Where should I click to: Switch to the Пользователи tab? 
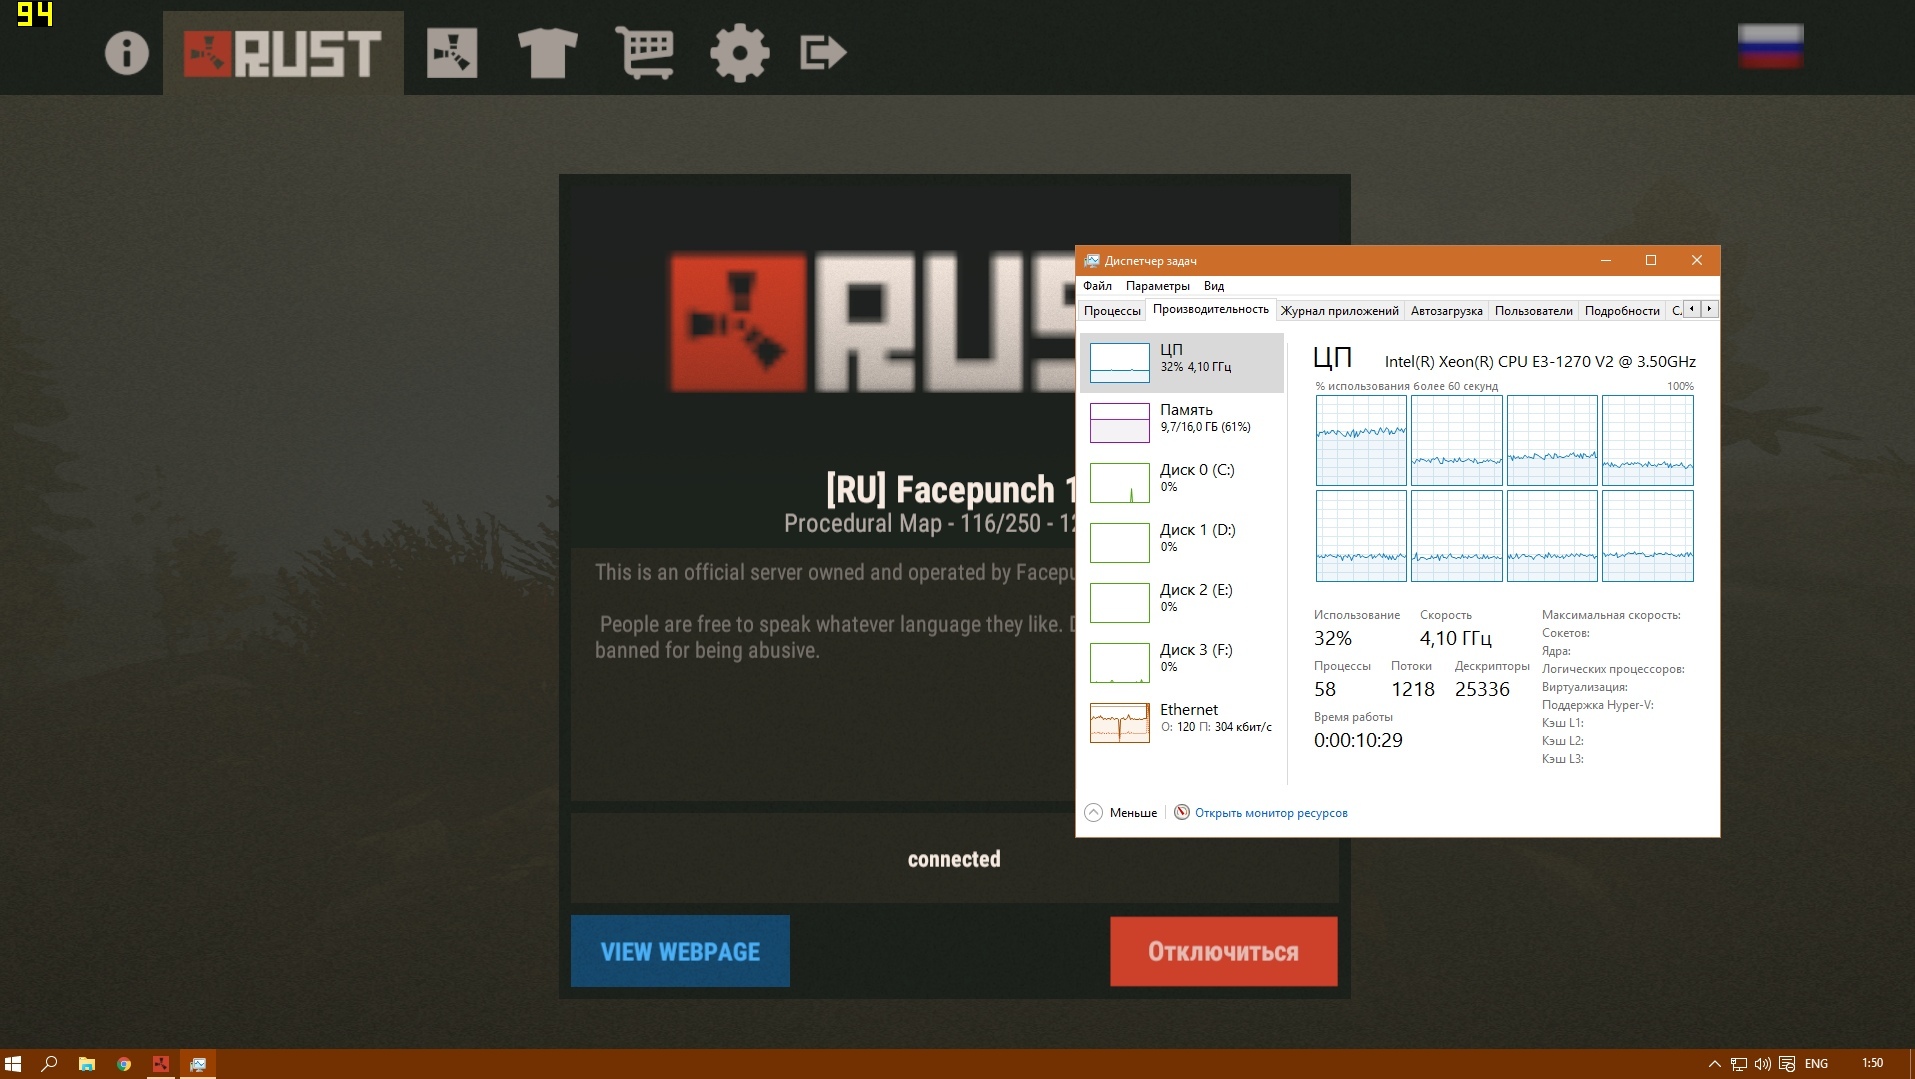pyautogui.click(x=1534, y=311)
